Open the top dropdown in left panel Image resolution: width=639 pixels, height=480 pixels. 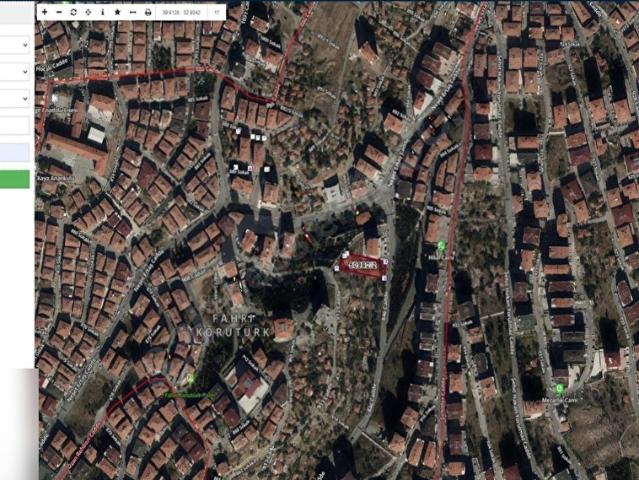(15, 45)
